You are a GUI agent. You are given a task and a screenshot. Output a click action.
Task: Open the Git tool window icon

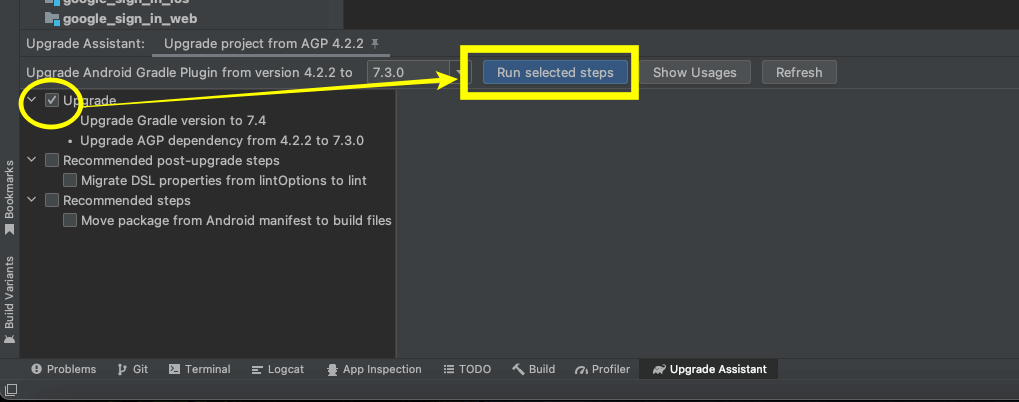[x=122, y=370]
